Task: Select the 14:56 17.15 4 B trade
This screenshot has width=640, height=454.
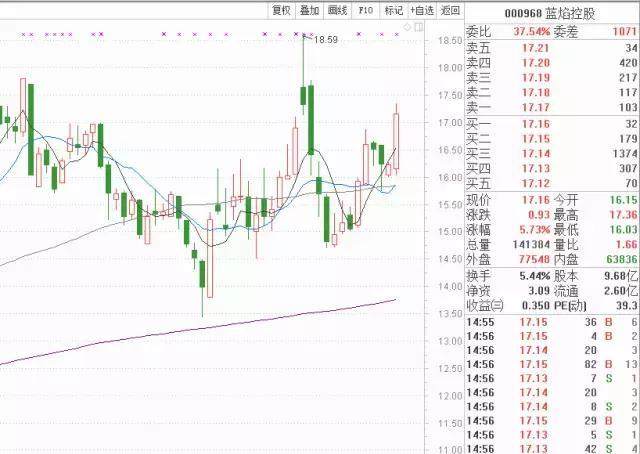Action: point(552,336)
